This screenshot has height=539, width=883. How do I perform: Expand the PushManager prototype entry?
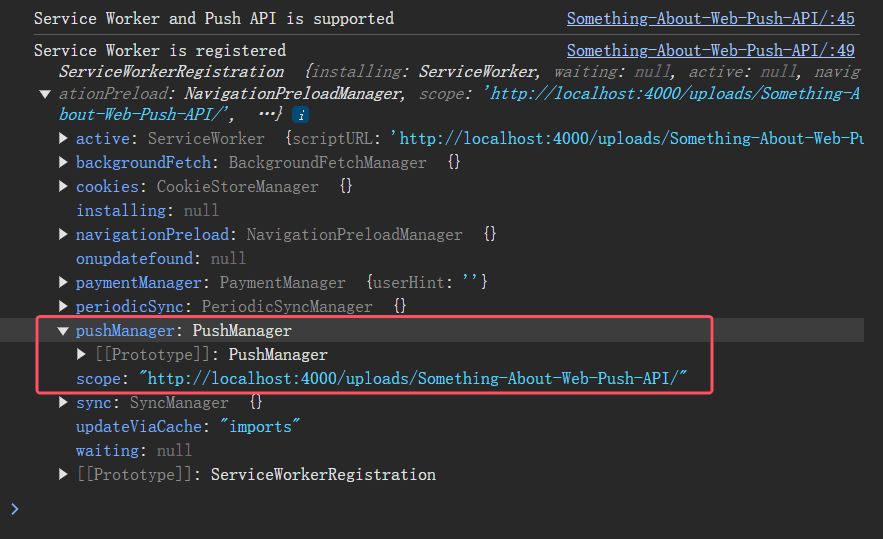(81, 354)
